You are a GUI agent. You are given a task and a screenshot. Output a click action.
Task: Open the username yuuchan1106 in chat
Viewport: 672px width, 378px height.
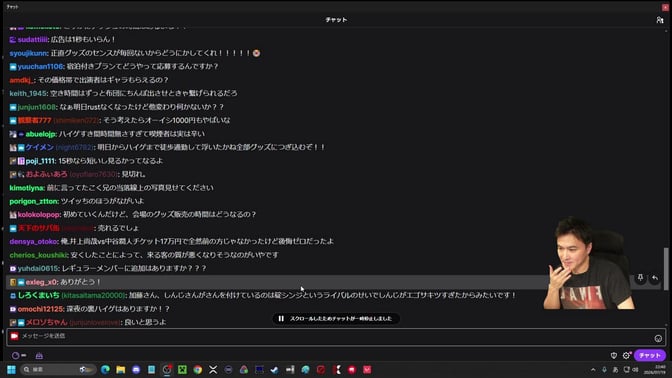coord(40,66)
